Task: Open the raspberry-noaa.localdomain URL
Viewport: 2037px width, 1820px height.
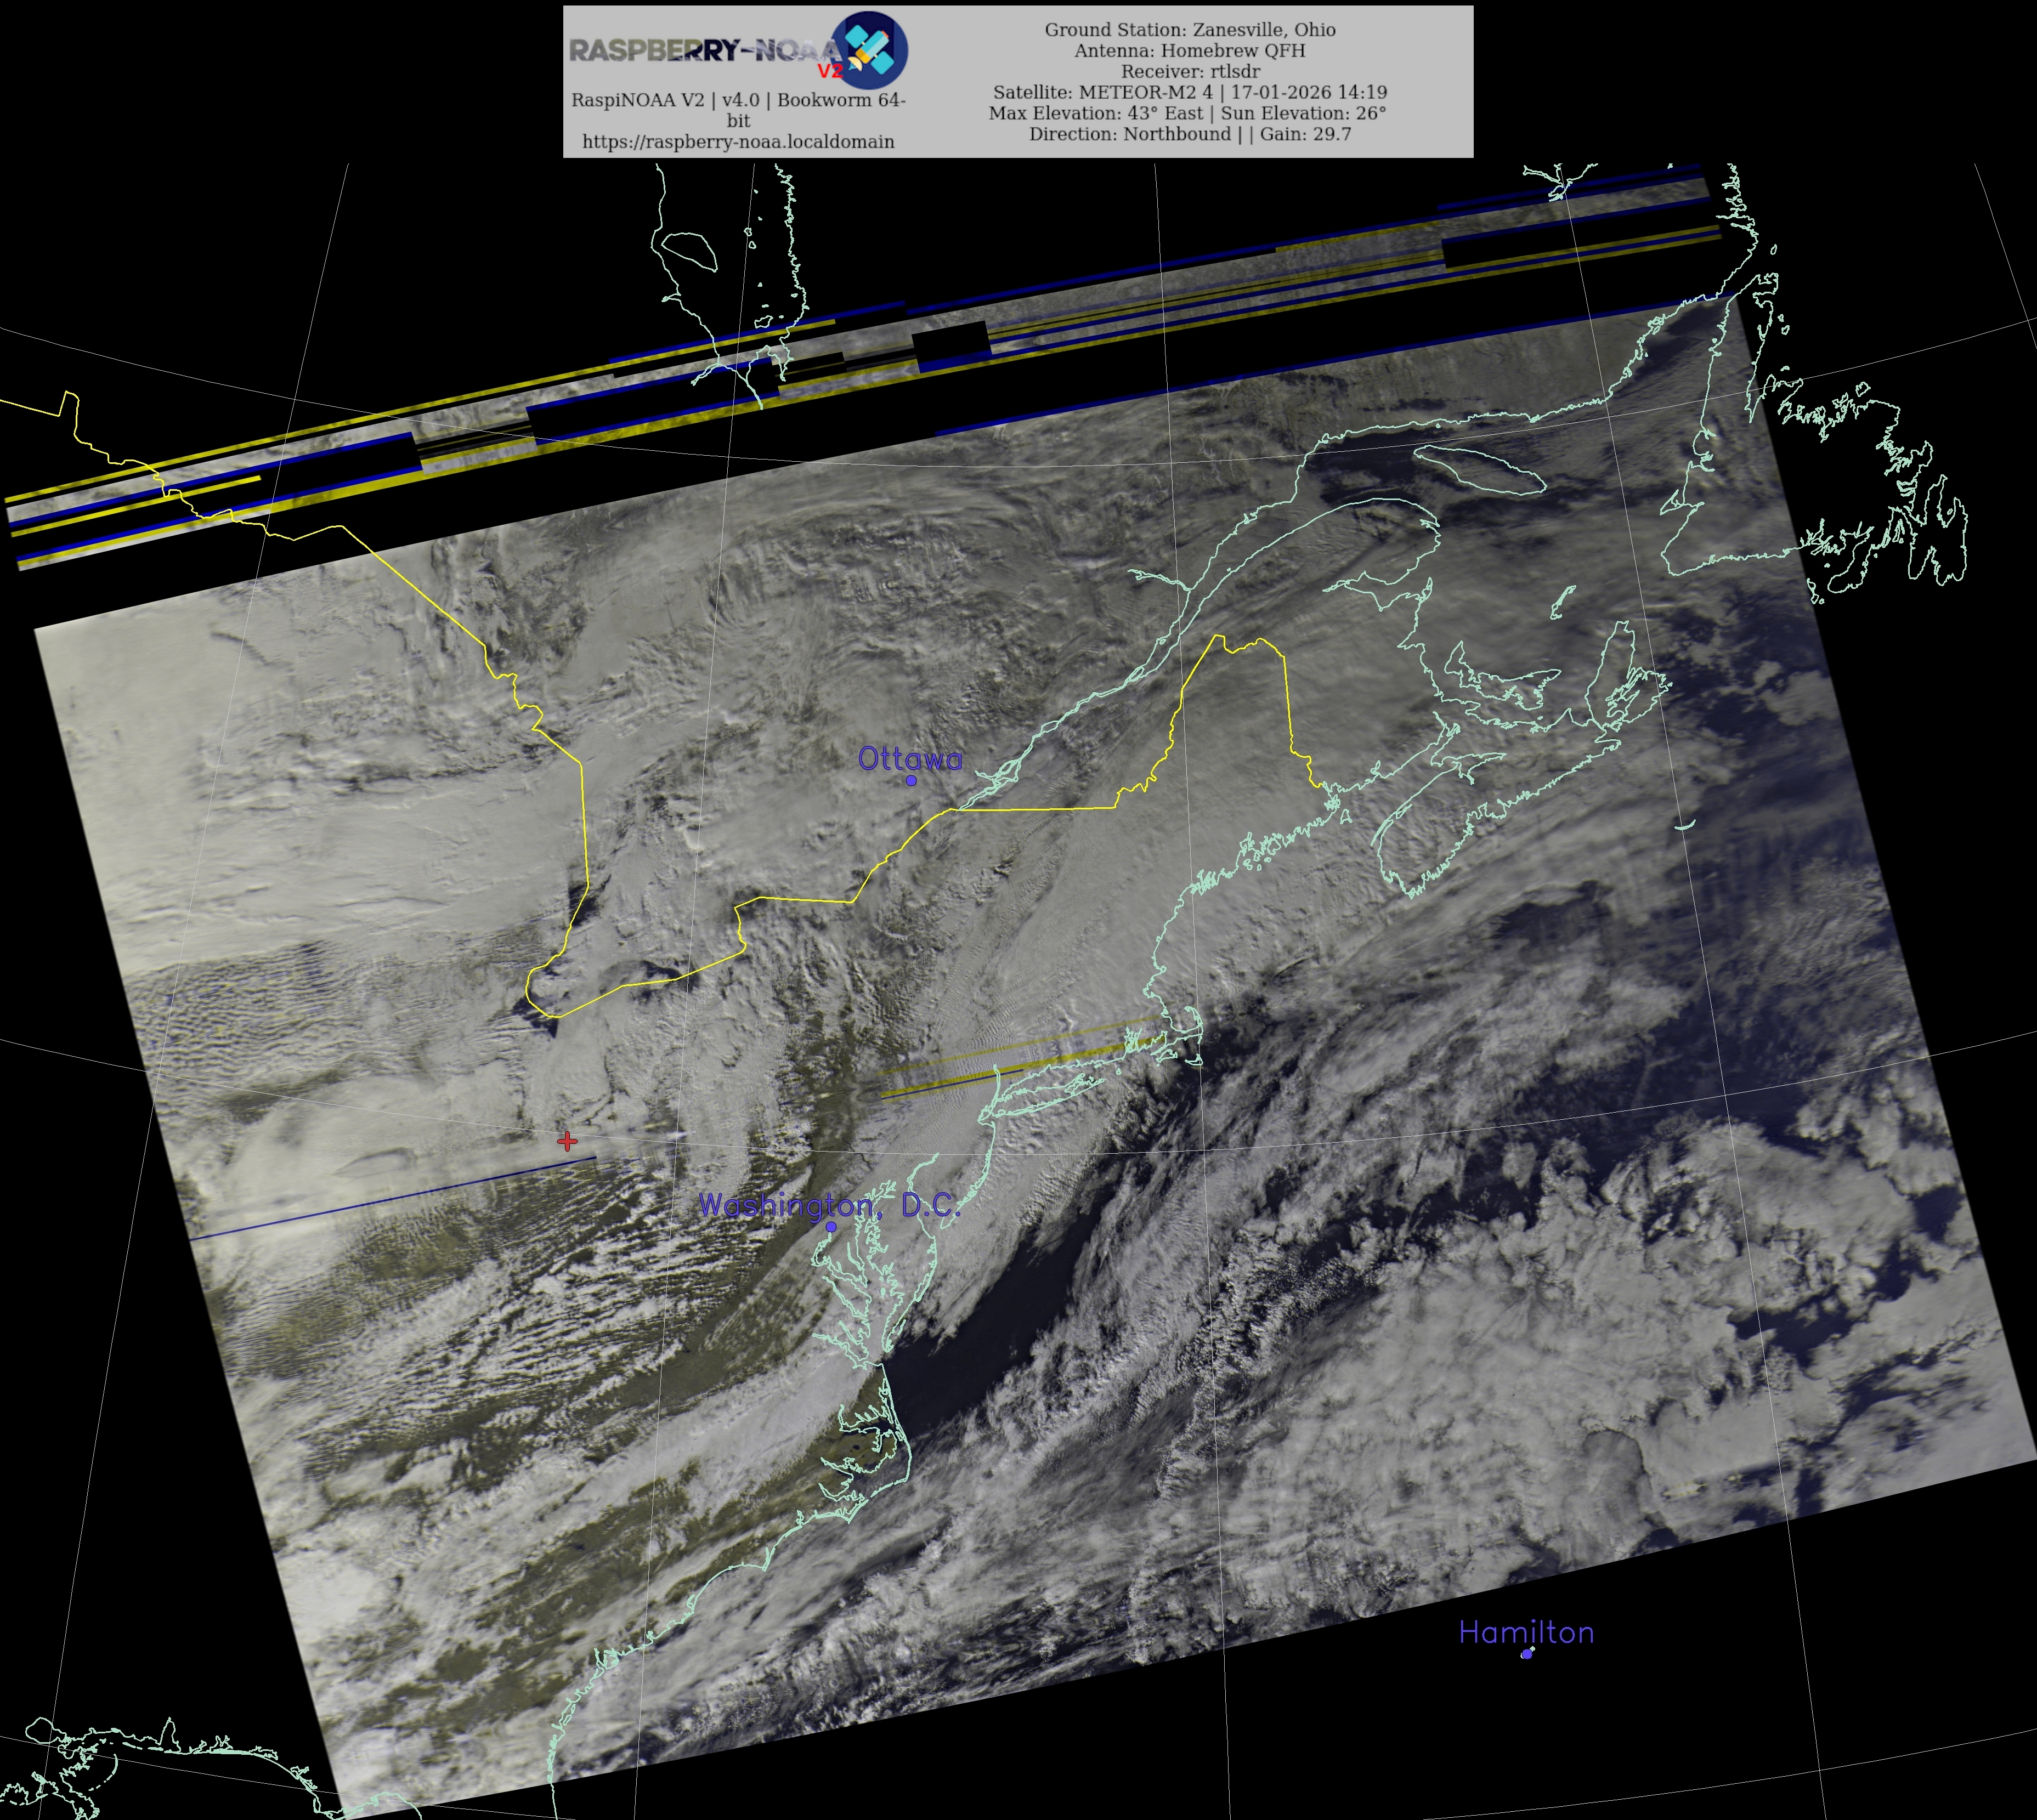Action: tap(738, 142)
